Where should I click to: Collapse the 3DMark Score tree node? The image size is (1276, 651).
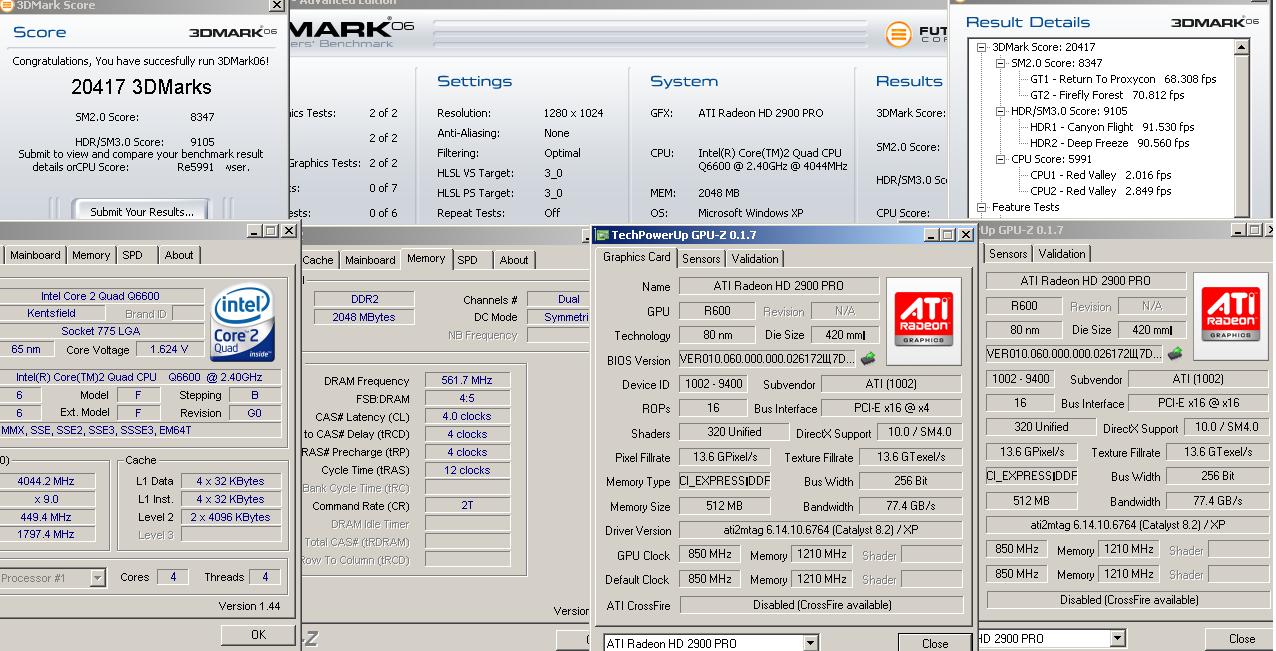coord(983,47)
